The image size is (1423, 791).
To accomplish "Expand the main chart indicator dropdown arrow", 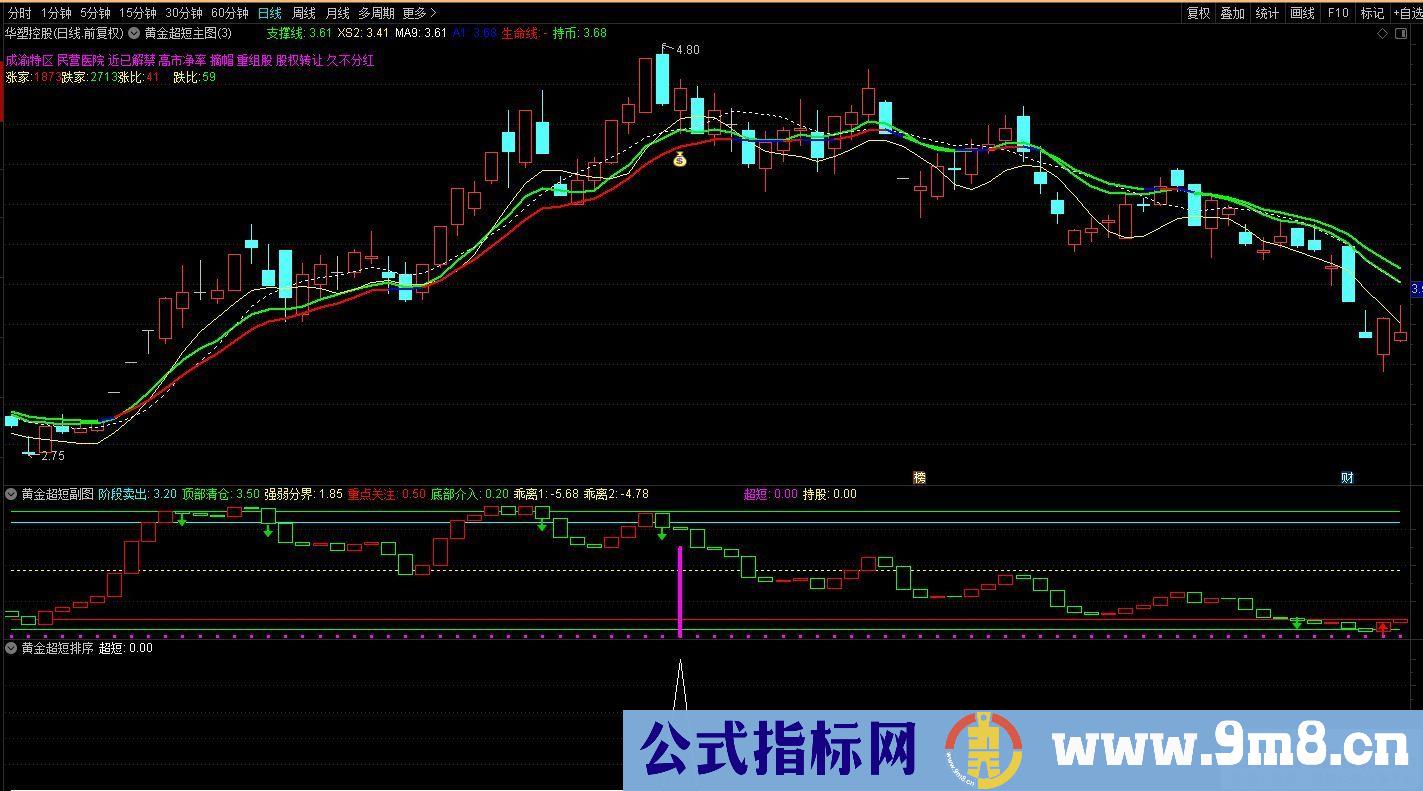I will (x=134, y=33).
